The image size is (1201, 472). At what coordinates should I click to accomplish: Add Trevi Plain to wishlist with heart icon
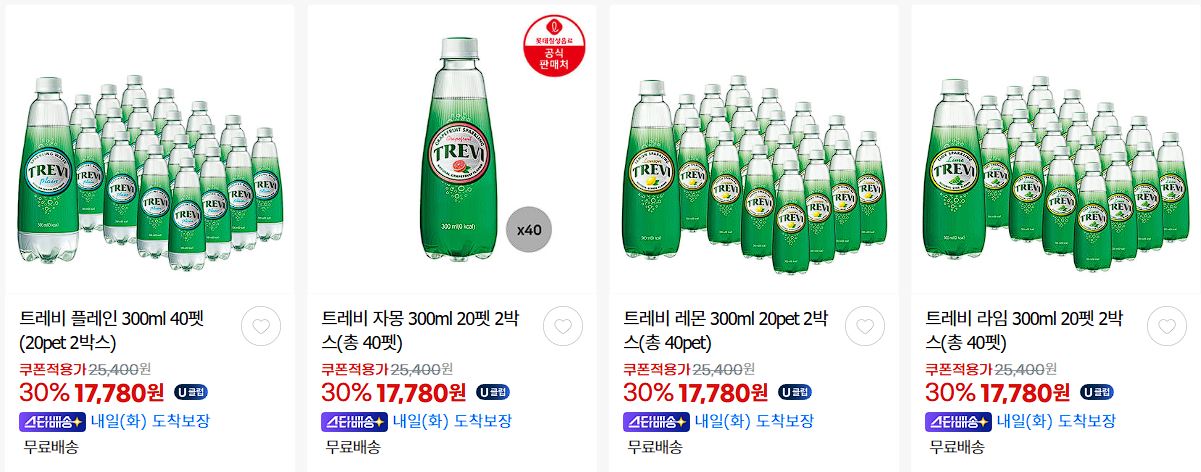pos(261,326)
